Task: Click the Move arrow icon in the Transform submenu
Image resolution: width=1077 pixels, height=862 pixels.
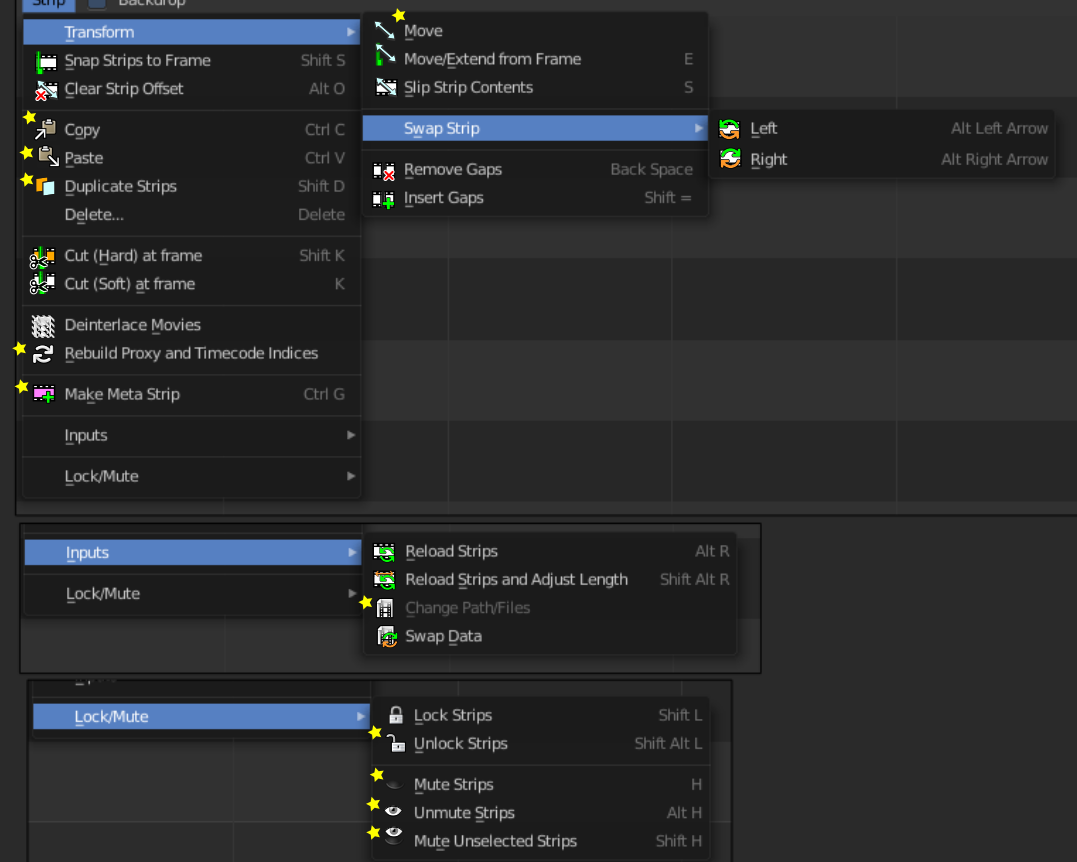Action: 385,30
